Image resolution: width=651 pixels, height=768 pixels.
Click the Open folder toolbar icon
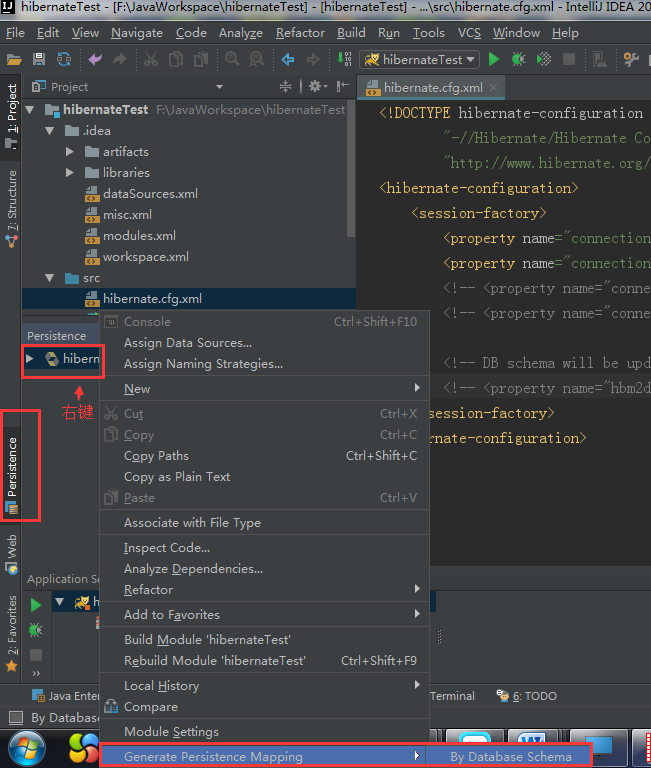[14, 60]
